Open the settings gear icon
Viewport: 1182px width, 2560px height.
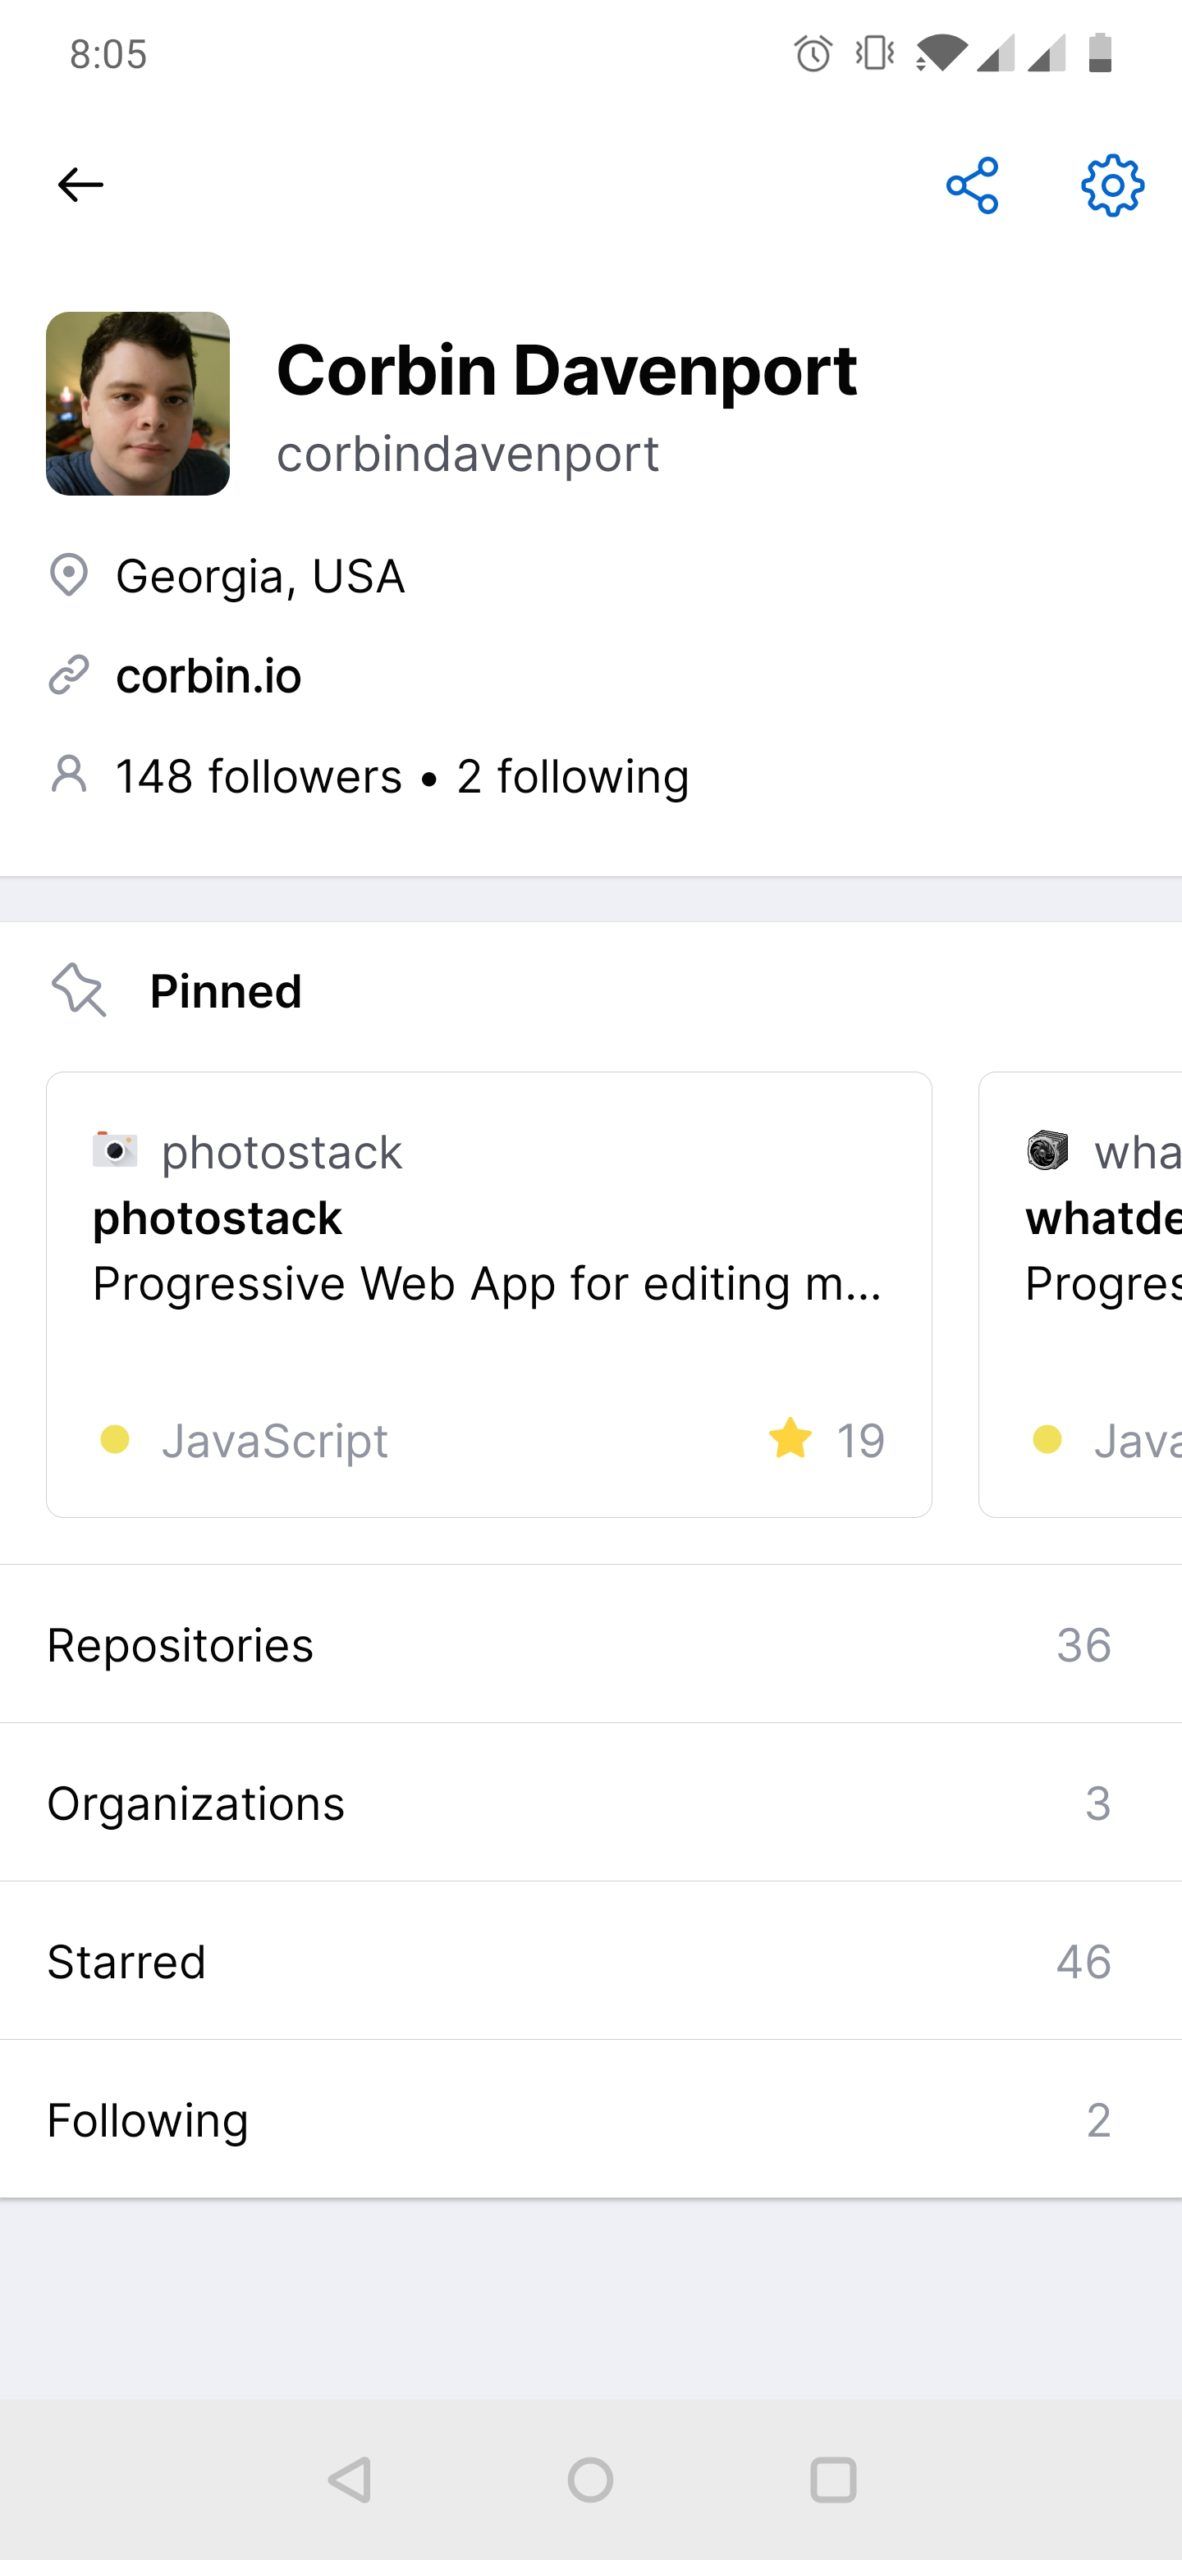[x=1112, y=185]
